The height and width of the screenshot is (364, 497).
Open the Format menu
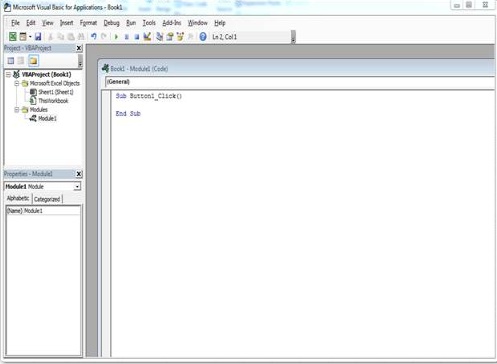88,23
